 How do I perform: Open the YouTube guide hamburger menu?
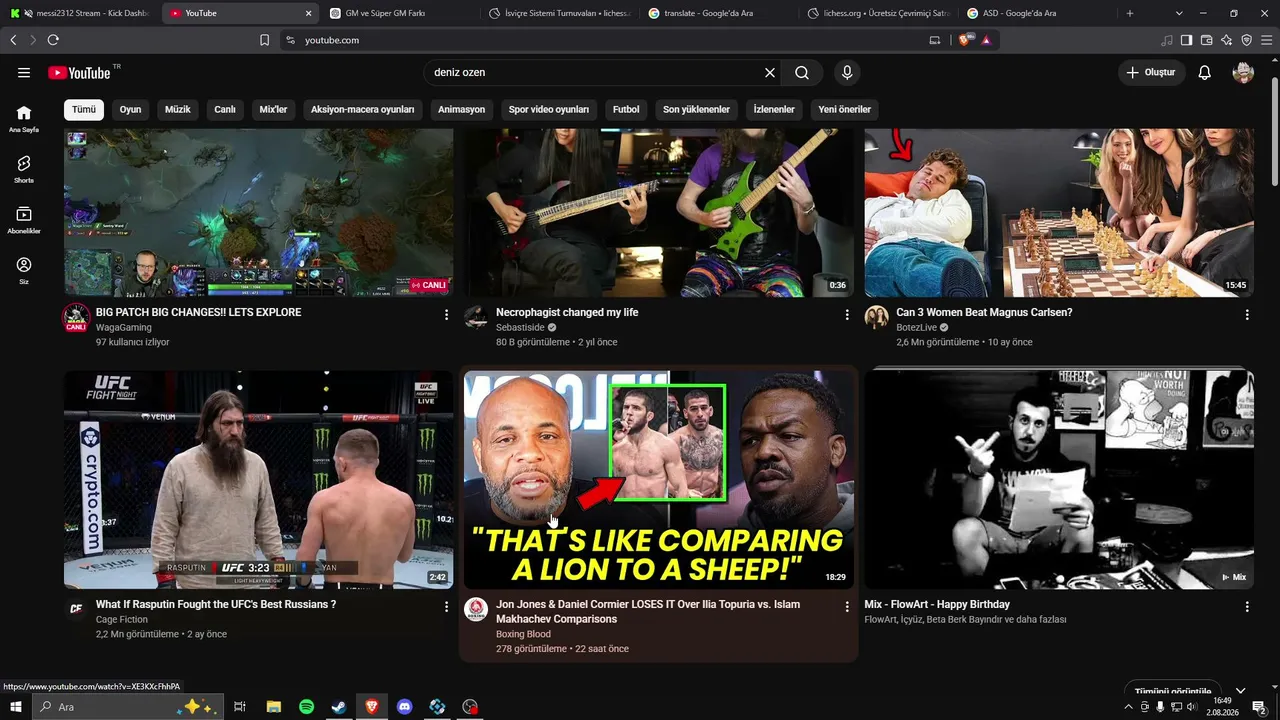(x=24, y=73)
